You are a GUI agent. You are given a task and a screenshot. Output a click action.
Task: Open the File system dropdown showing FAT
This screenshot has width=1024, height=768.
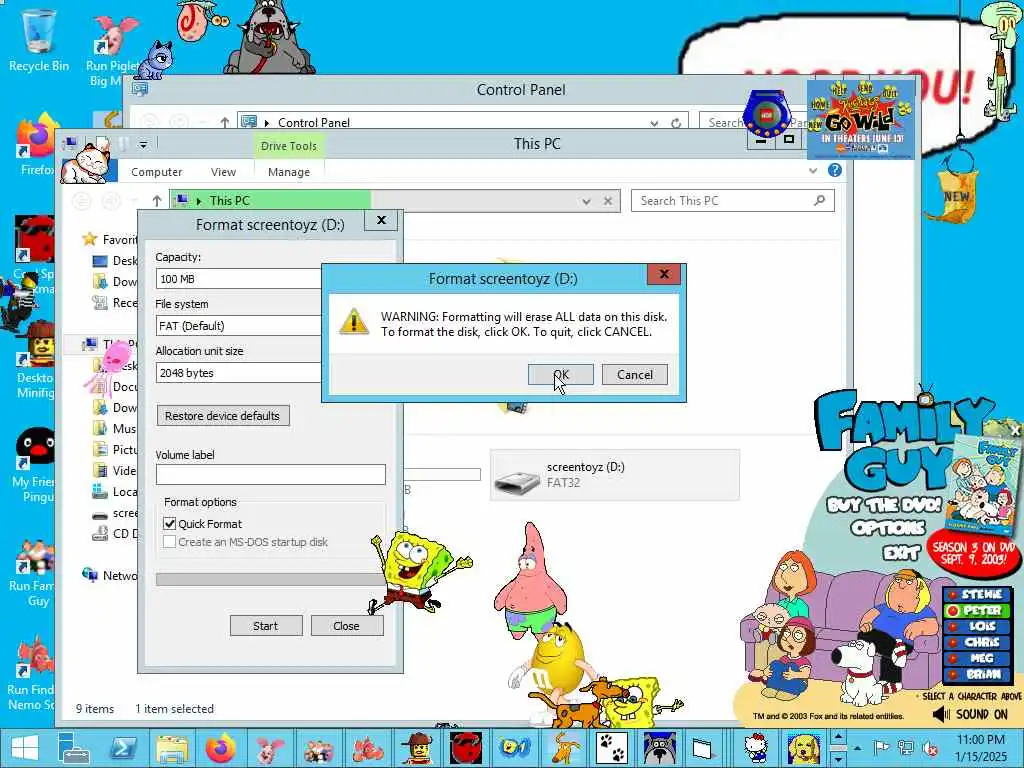pyautogui.click(x=238, y=325)
